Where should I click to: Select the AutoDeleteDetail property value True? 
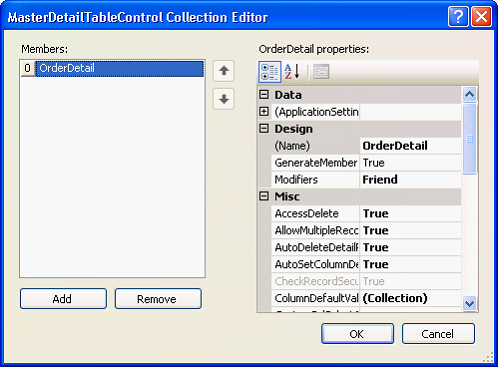coord(410,247)
